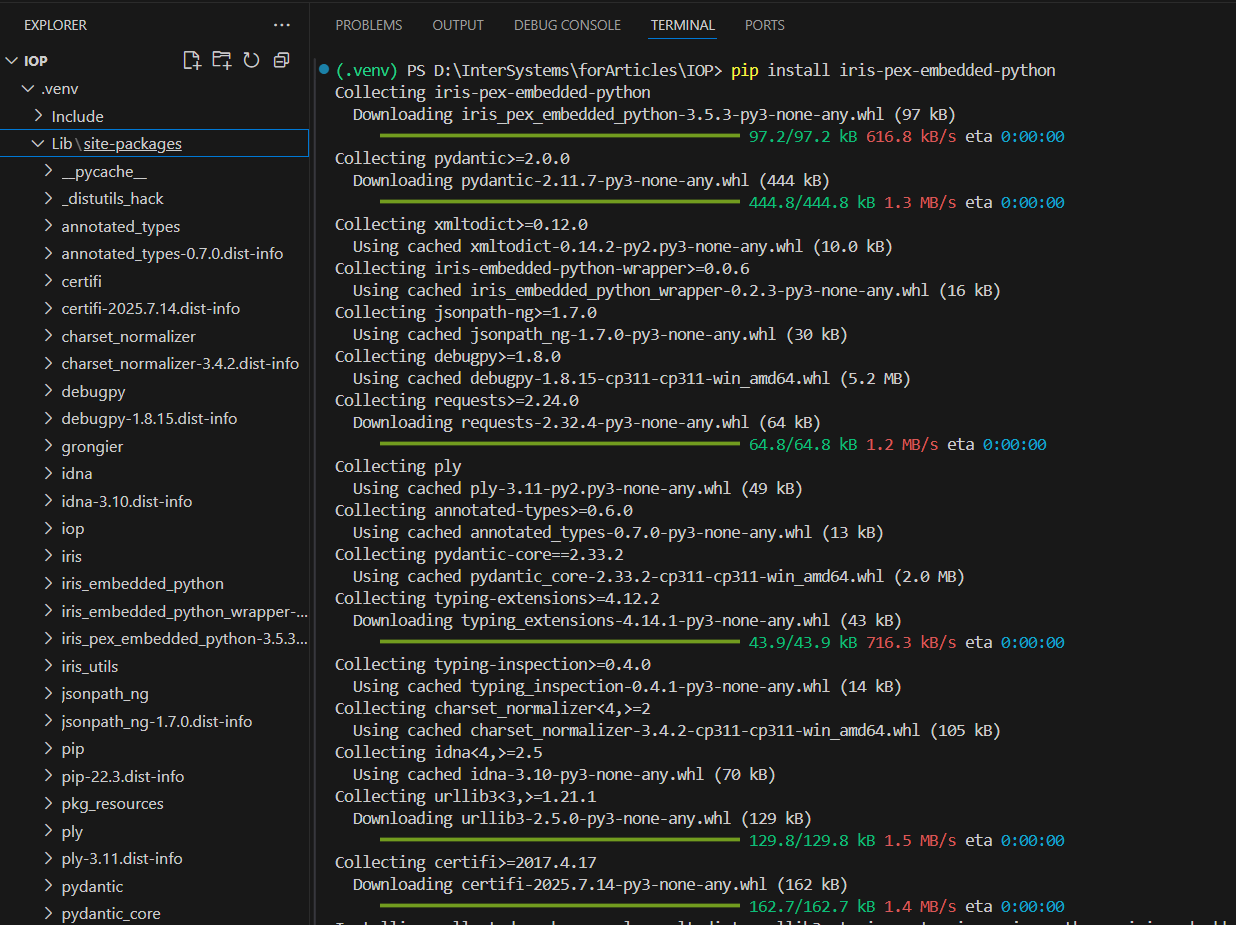
Task: Click the New File icon in Explorer
Action: tap(192, 60)
